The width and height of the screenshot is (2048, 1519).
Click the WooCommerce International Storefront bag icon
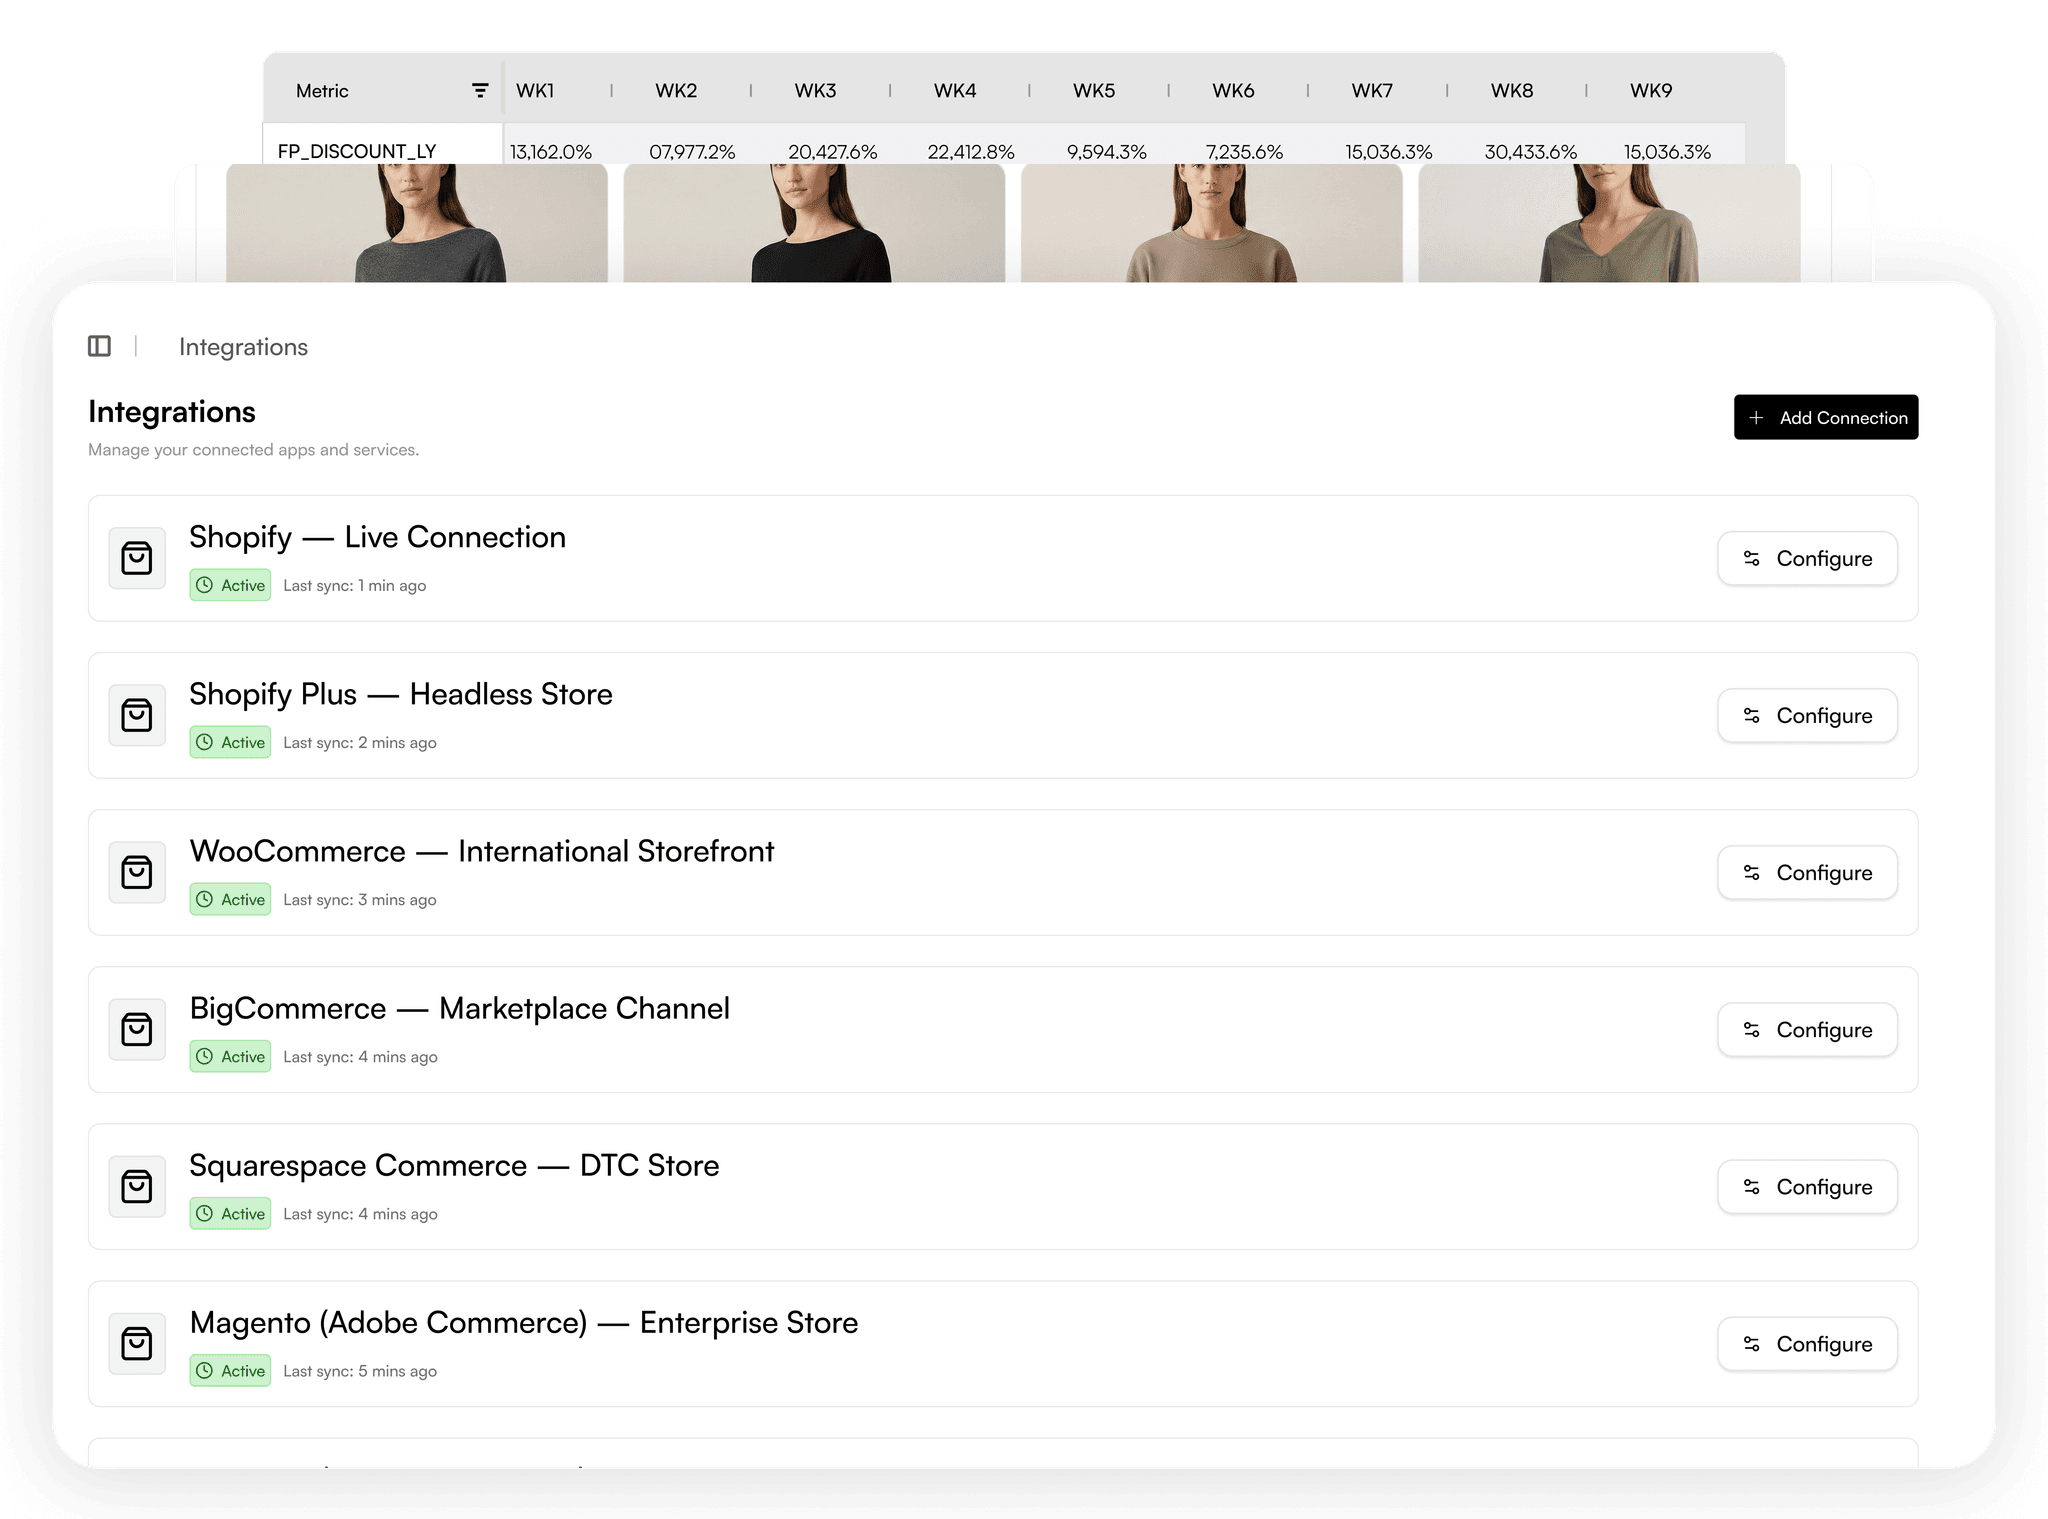[x=137, y=872]
